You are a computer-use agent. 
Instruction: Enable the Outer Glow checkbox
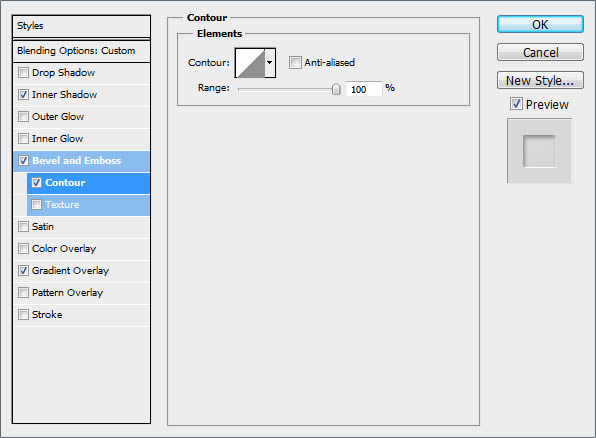pos(24,117)
